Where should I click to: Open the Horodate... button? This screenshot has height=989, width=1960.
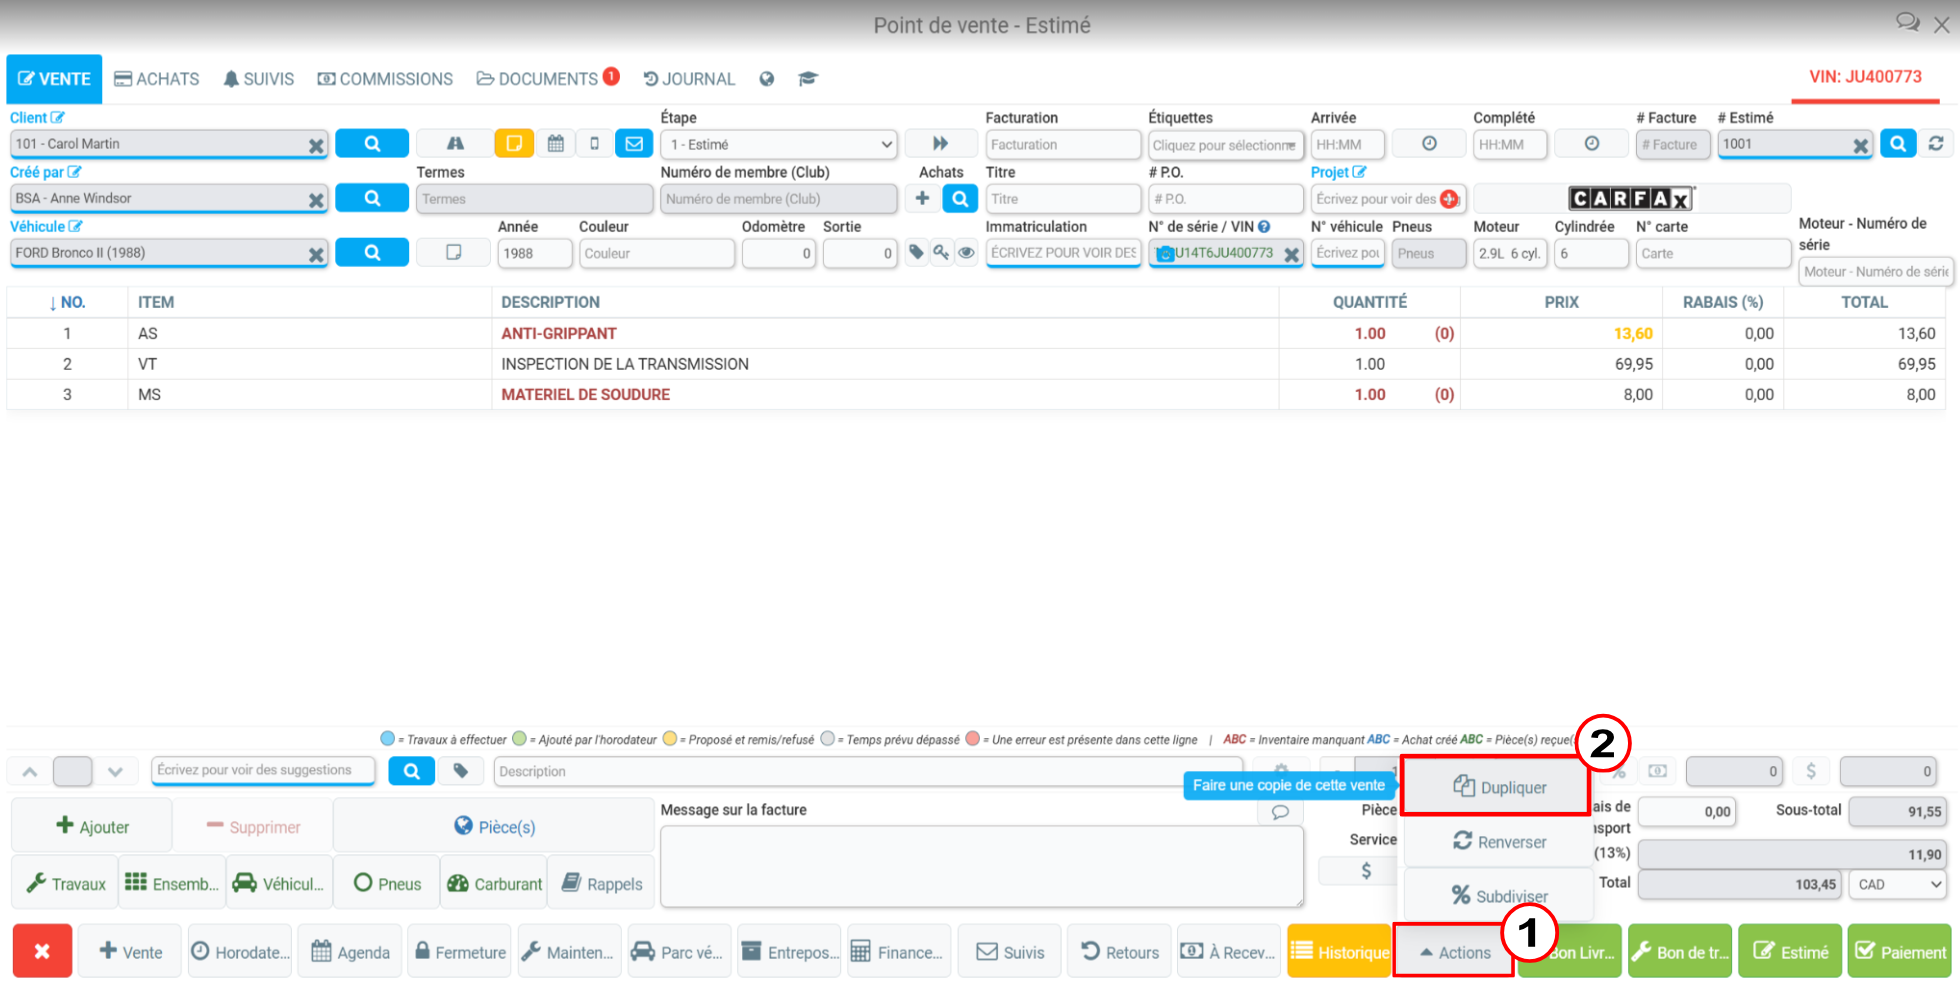click(x=240, y=951)
